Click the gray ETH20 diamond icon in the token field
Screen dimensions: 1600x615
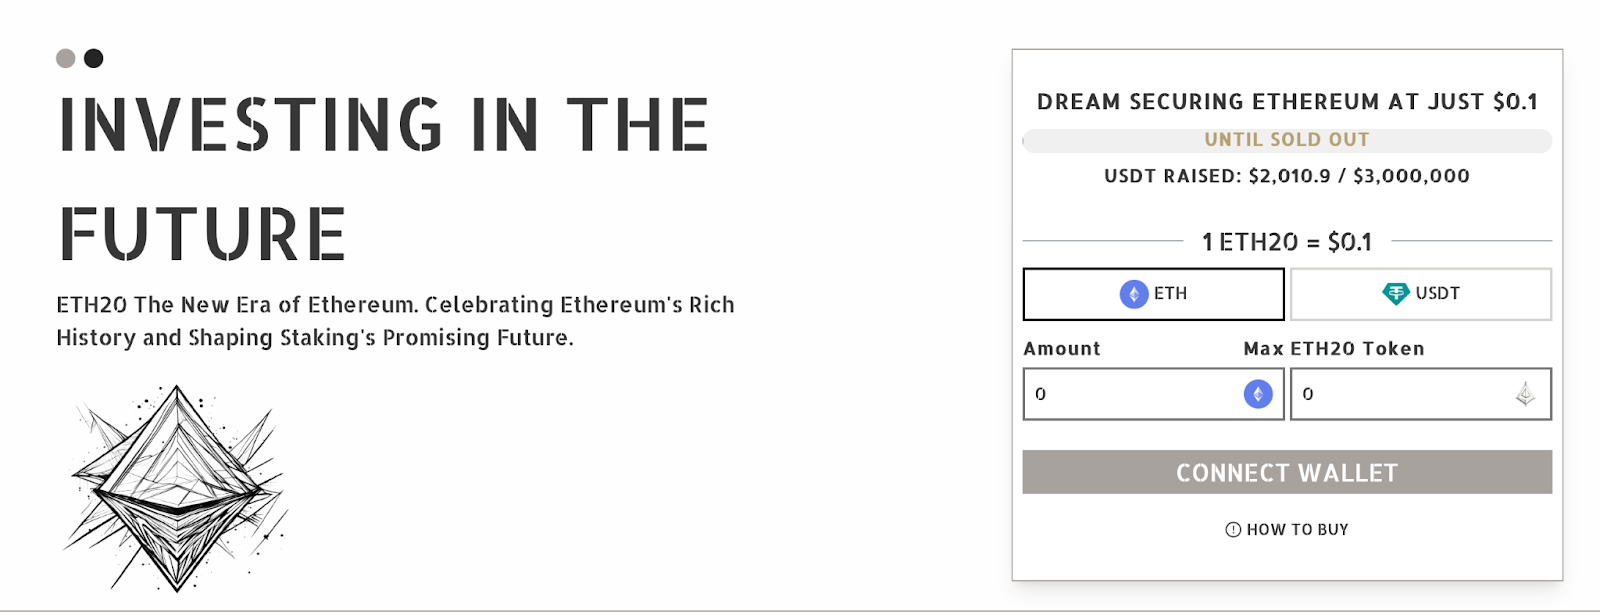click(x=1525, y=395)
